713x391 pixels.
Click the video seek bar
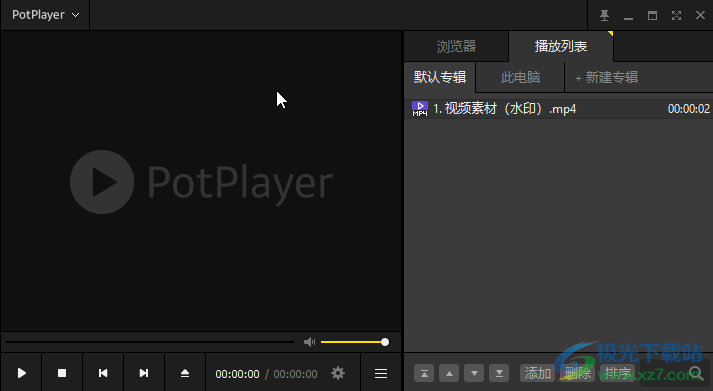150,342
